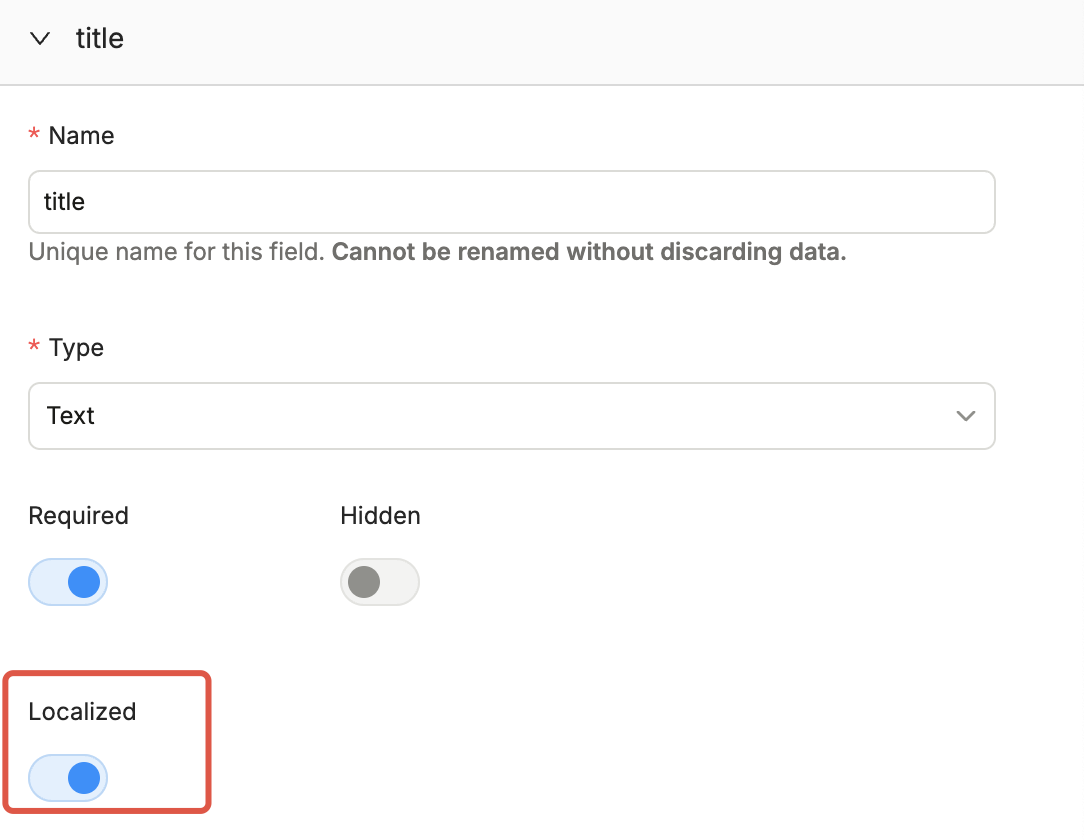Turn off the Localized toggle
This screenshot has width=1084, height=840.
point(68,778)
